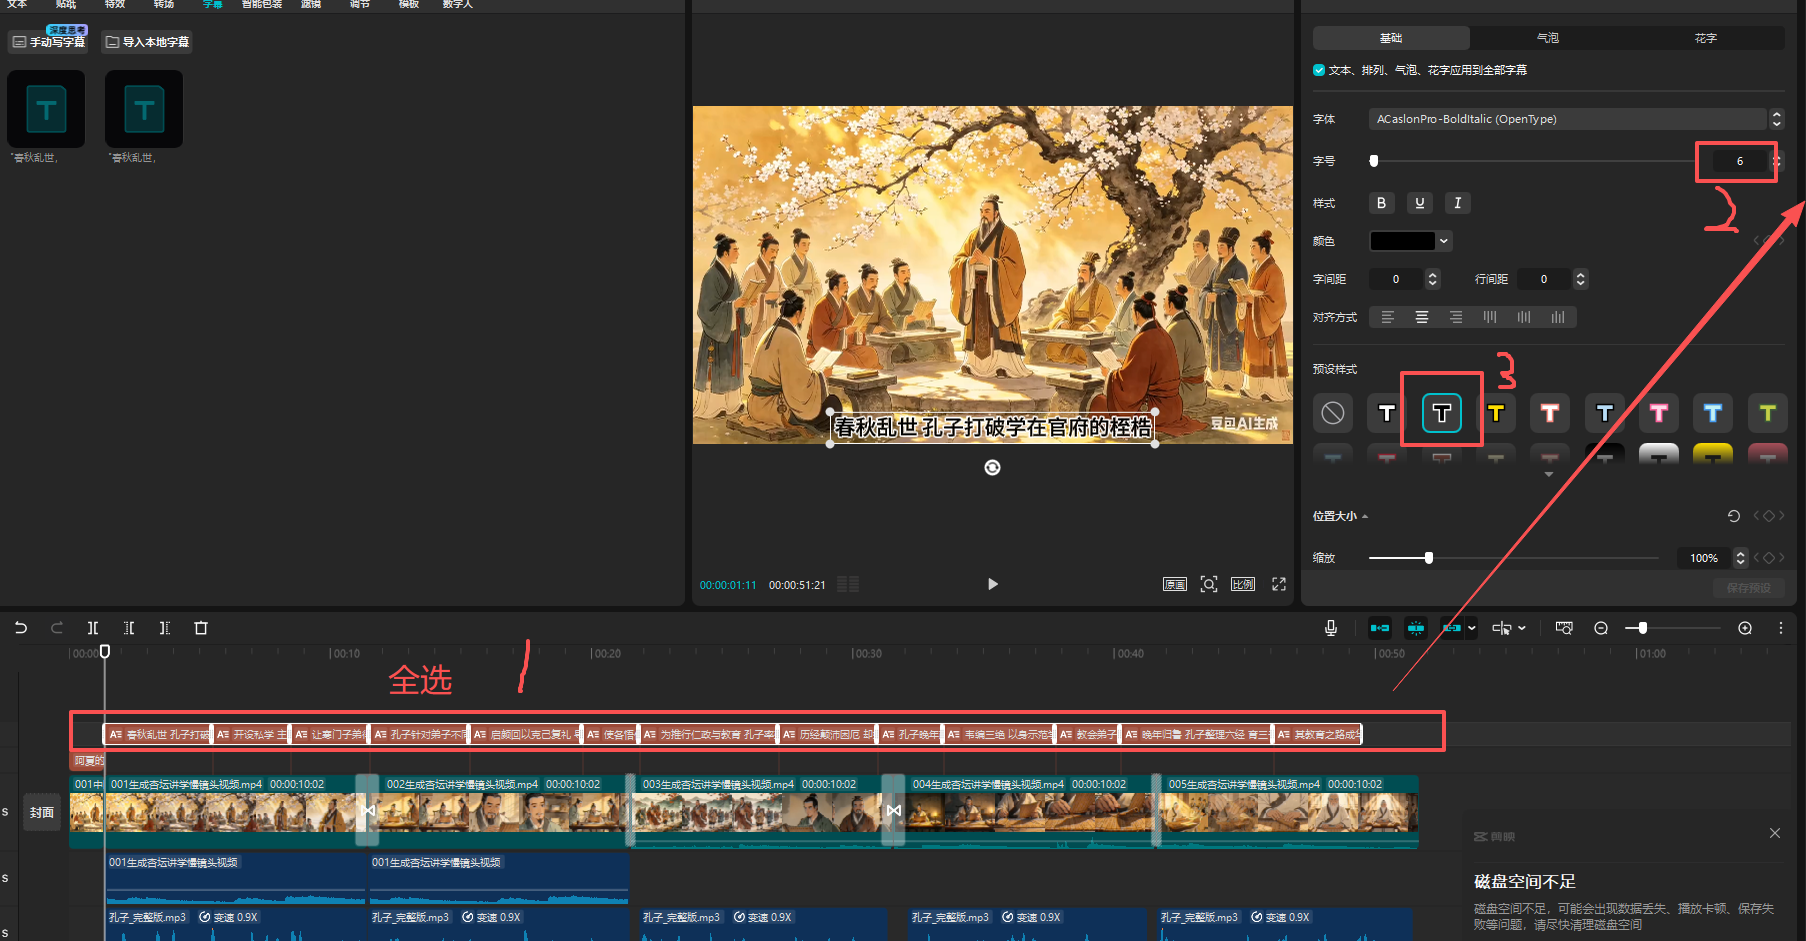
Task: Click the line spacing stepper arrows
Action: (1581, 279)
